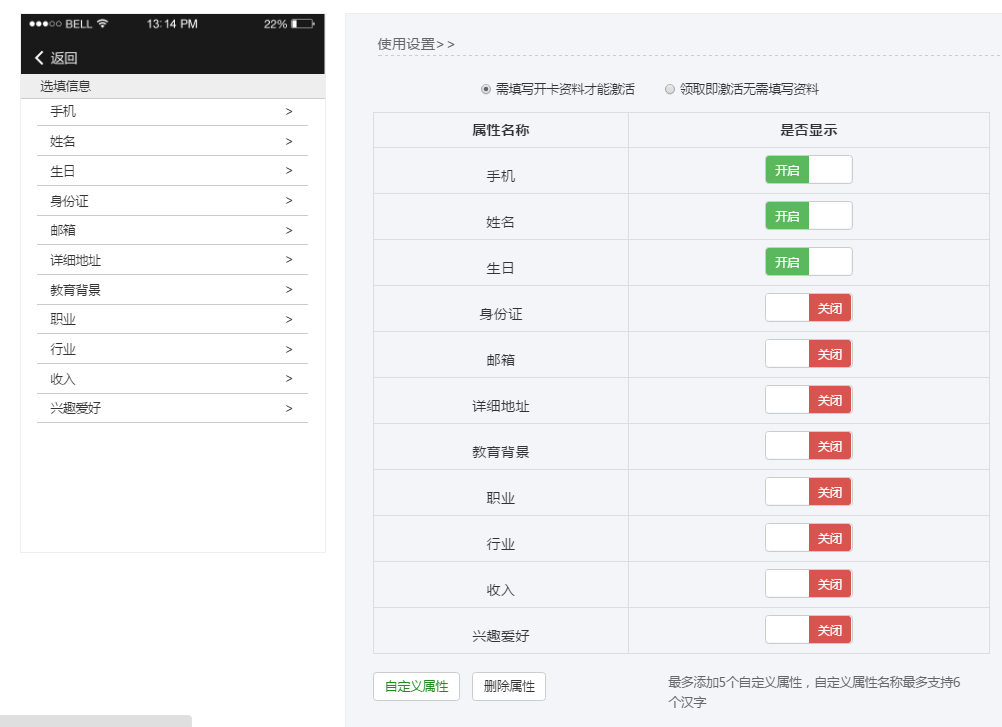Click the 生日 attribute name table cell
This screenshot has height=727, width=1002.
tap(501, 263)
